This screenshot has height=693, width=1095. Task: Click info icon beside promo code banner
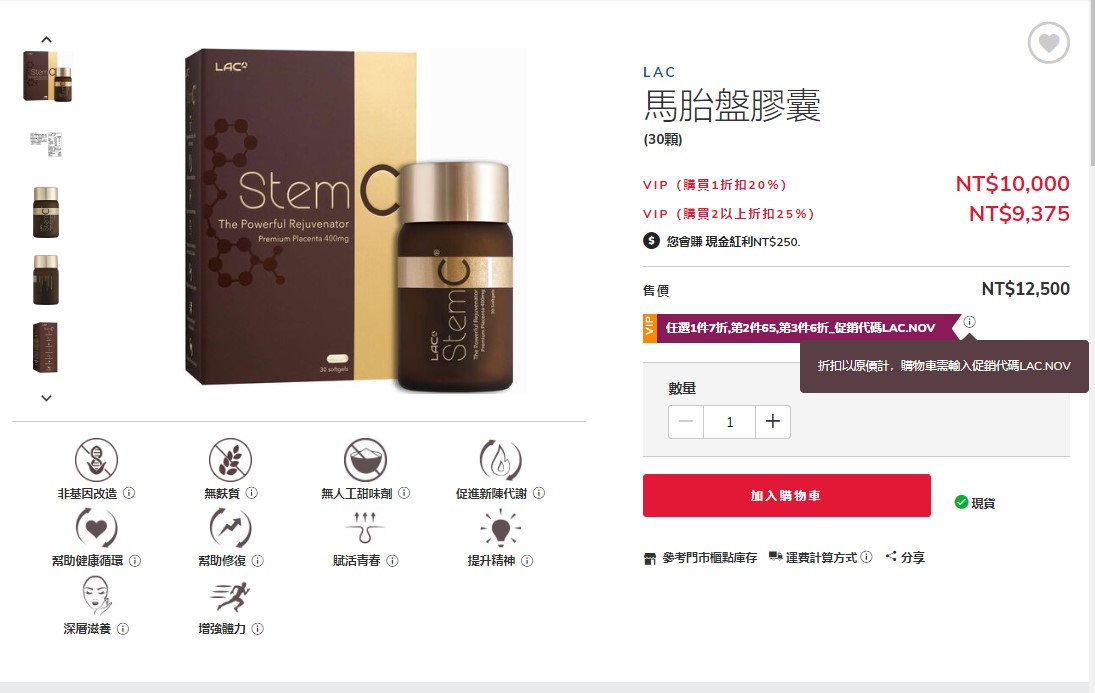point(969,322)
